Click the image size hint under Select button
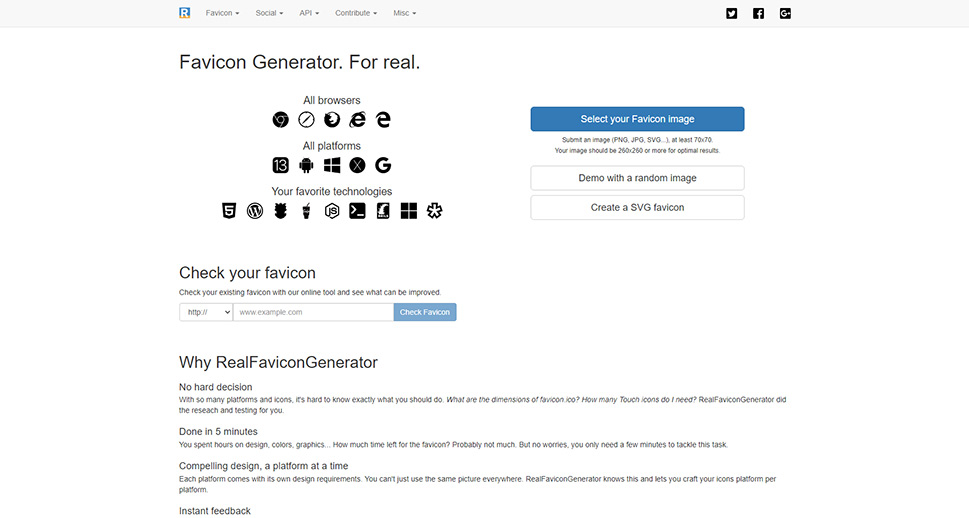 (x=637, y=145)
